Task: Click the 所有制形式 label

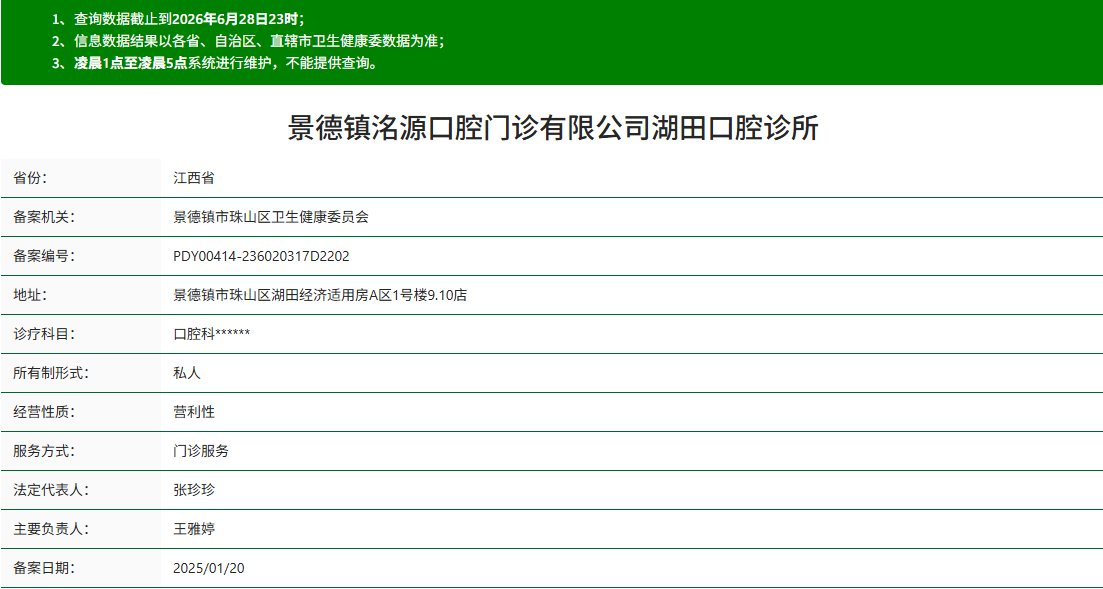Action: point(51,373)
